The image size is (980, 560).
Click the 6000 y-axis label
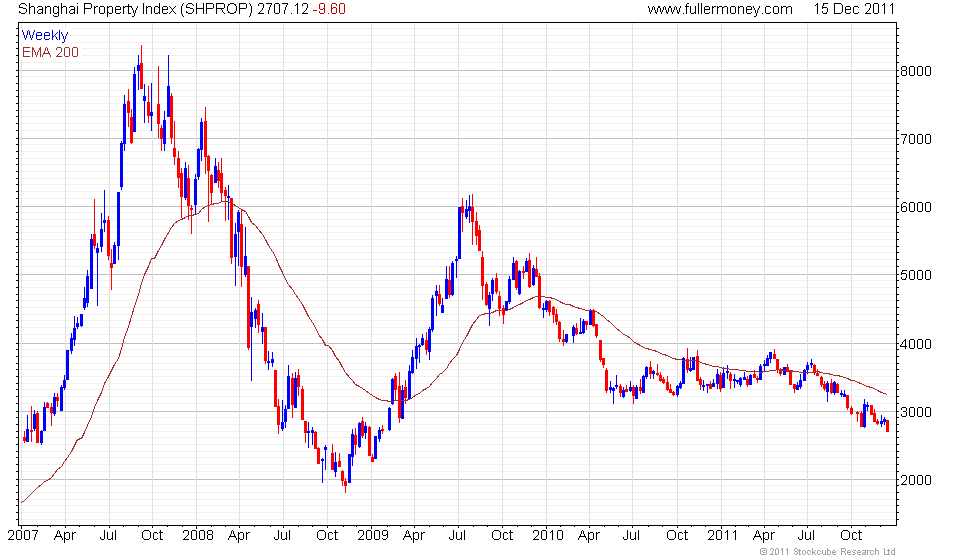[916, 208]
